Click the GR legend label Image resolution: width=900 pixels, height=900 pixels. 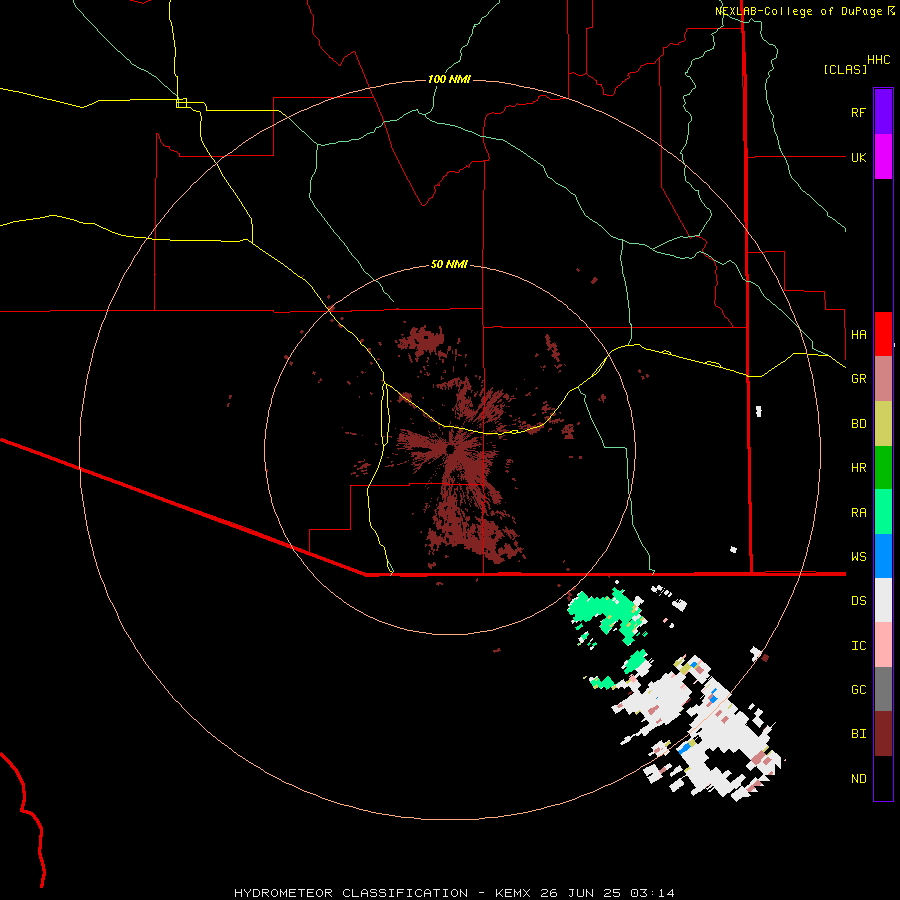point(858,379)
